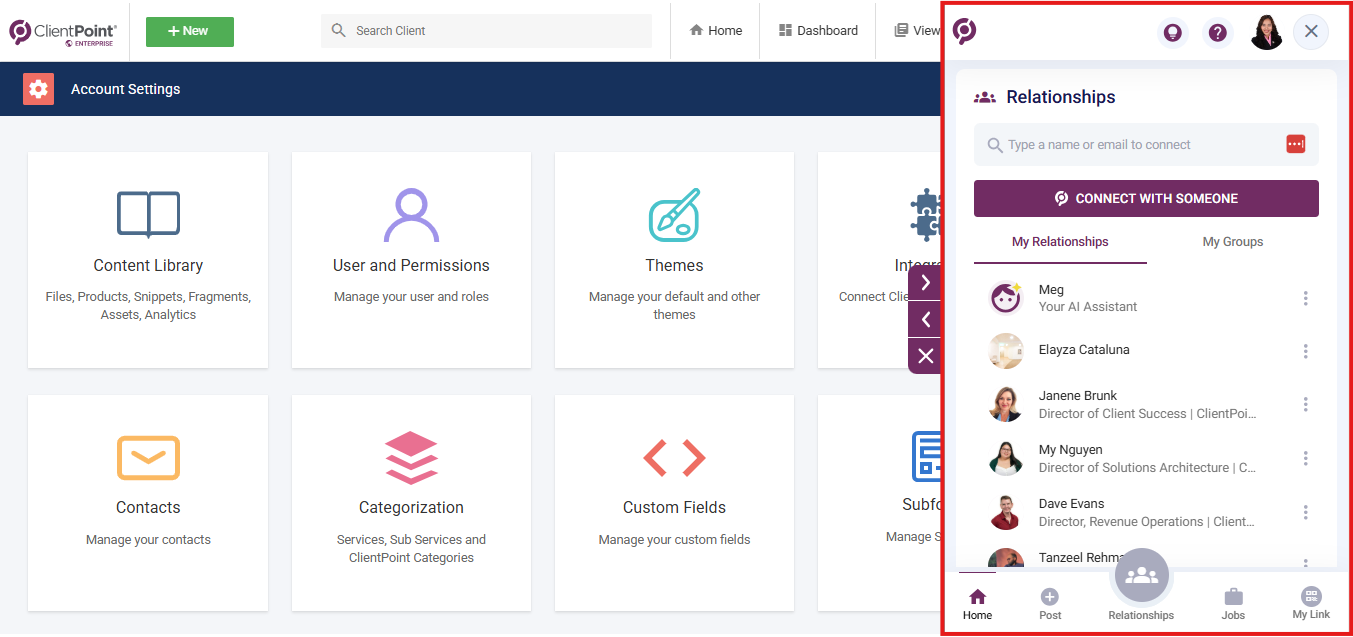Open the Themes palette icon

(x=674, y=214)
